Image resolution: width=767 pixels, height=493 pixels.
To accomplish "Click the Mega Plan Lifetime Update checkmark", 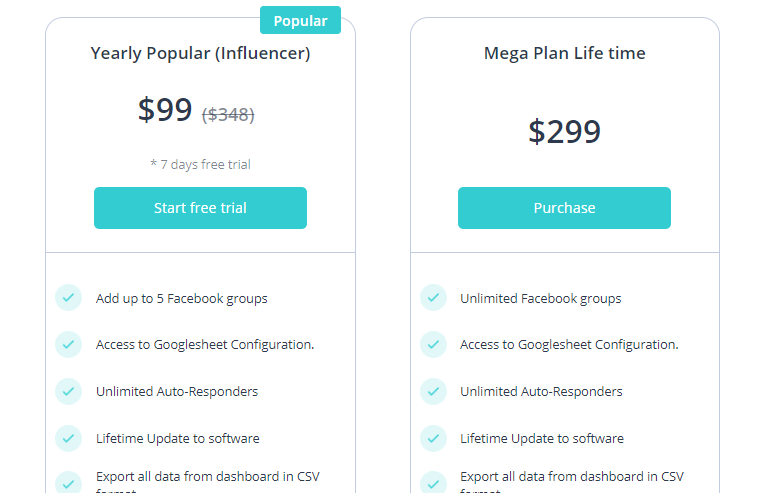I will point(433,438).
